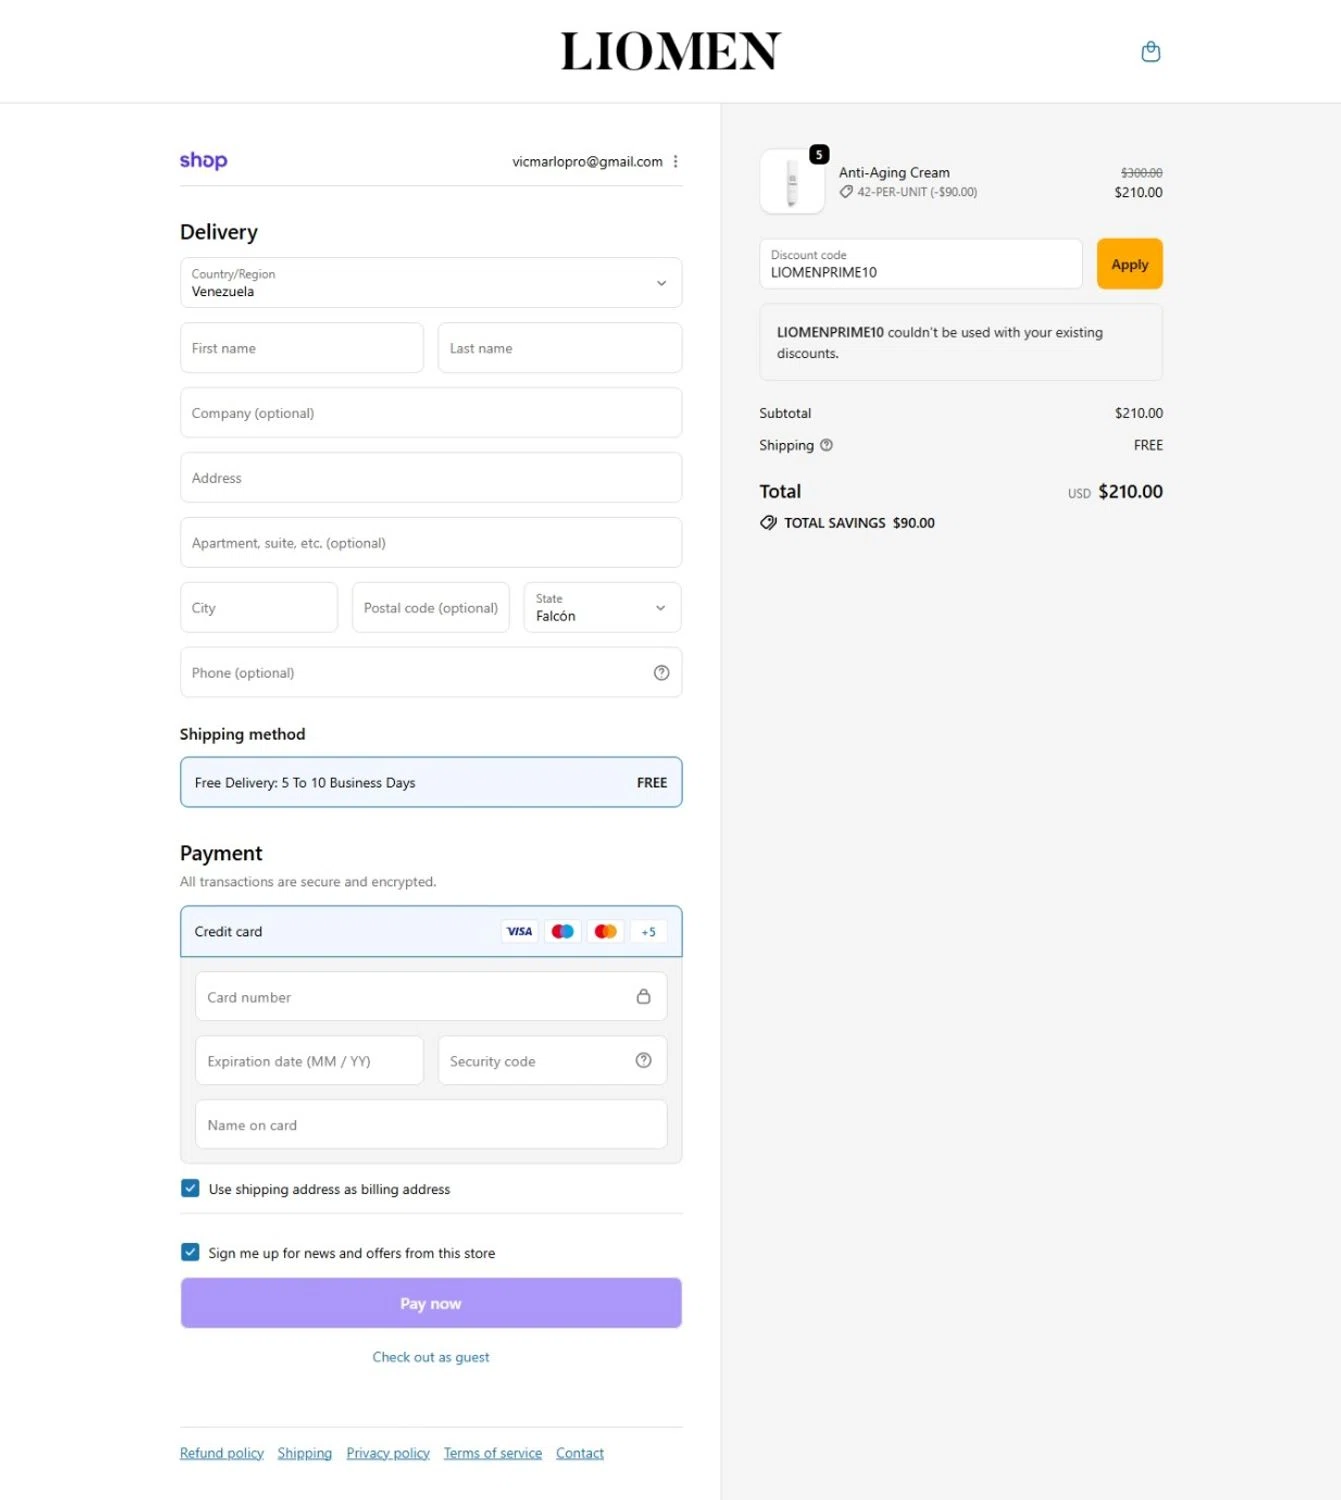The height and width of the screenshot is (1500, 1341).
Task: Click the Anti-Aging Cream product thumbnail
Action: coord(792,182)
